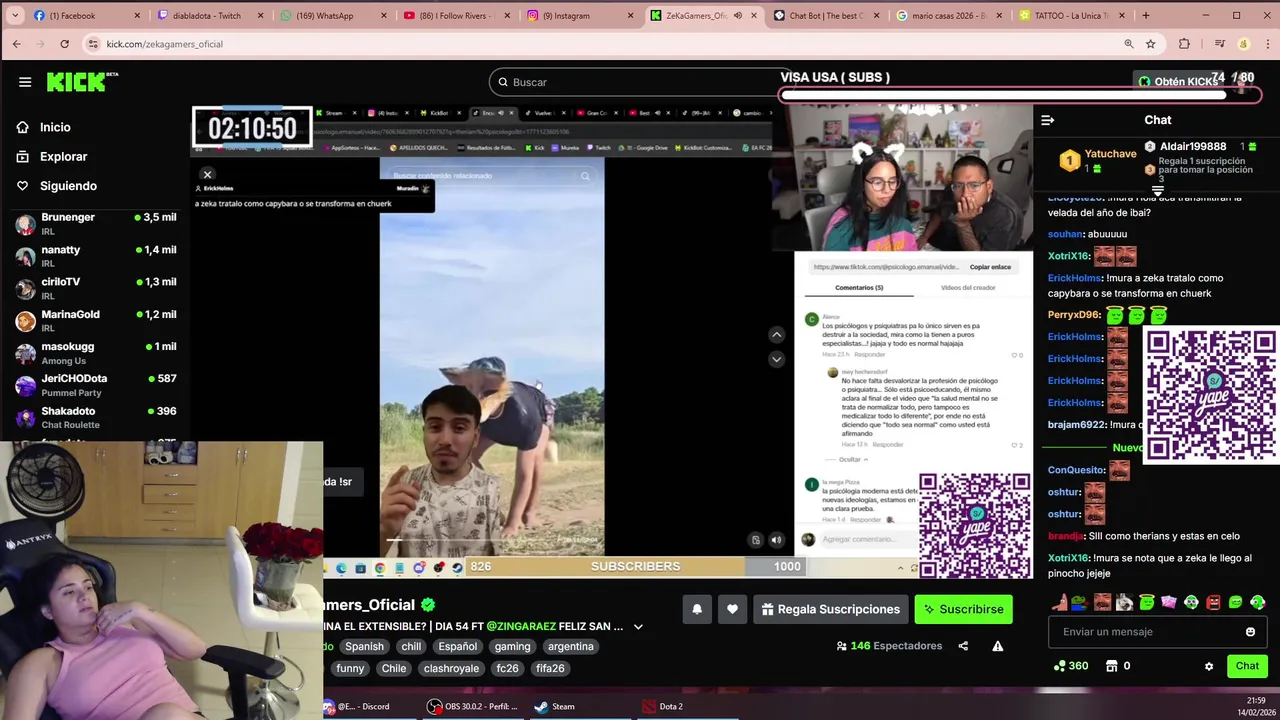Click the Spanish tag
The height and width of the screenshot is (720, 1280).
coord(364,646)
